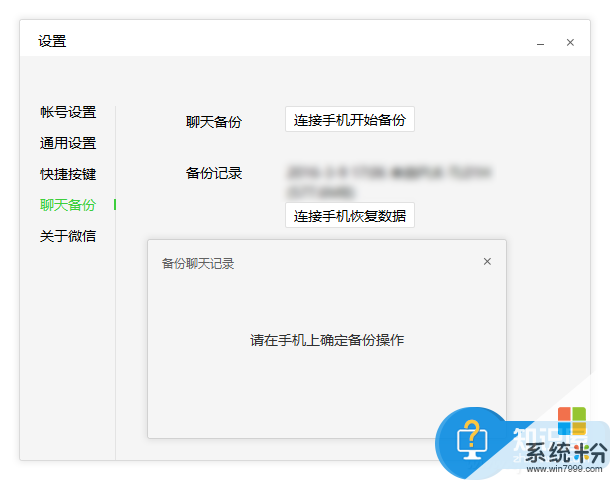The width and height of the screenshot is (610, 480).
Task: Click the 连接手机恢复数据 button
Action: 350,215
